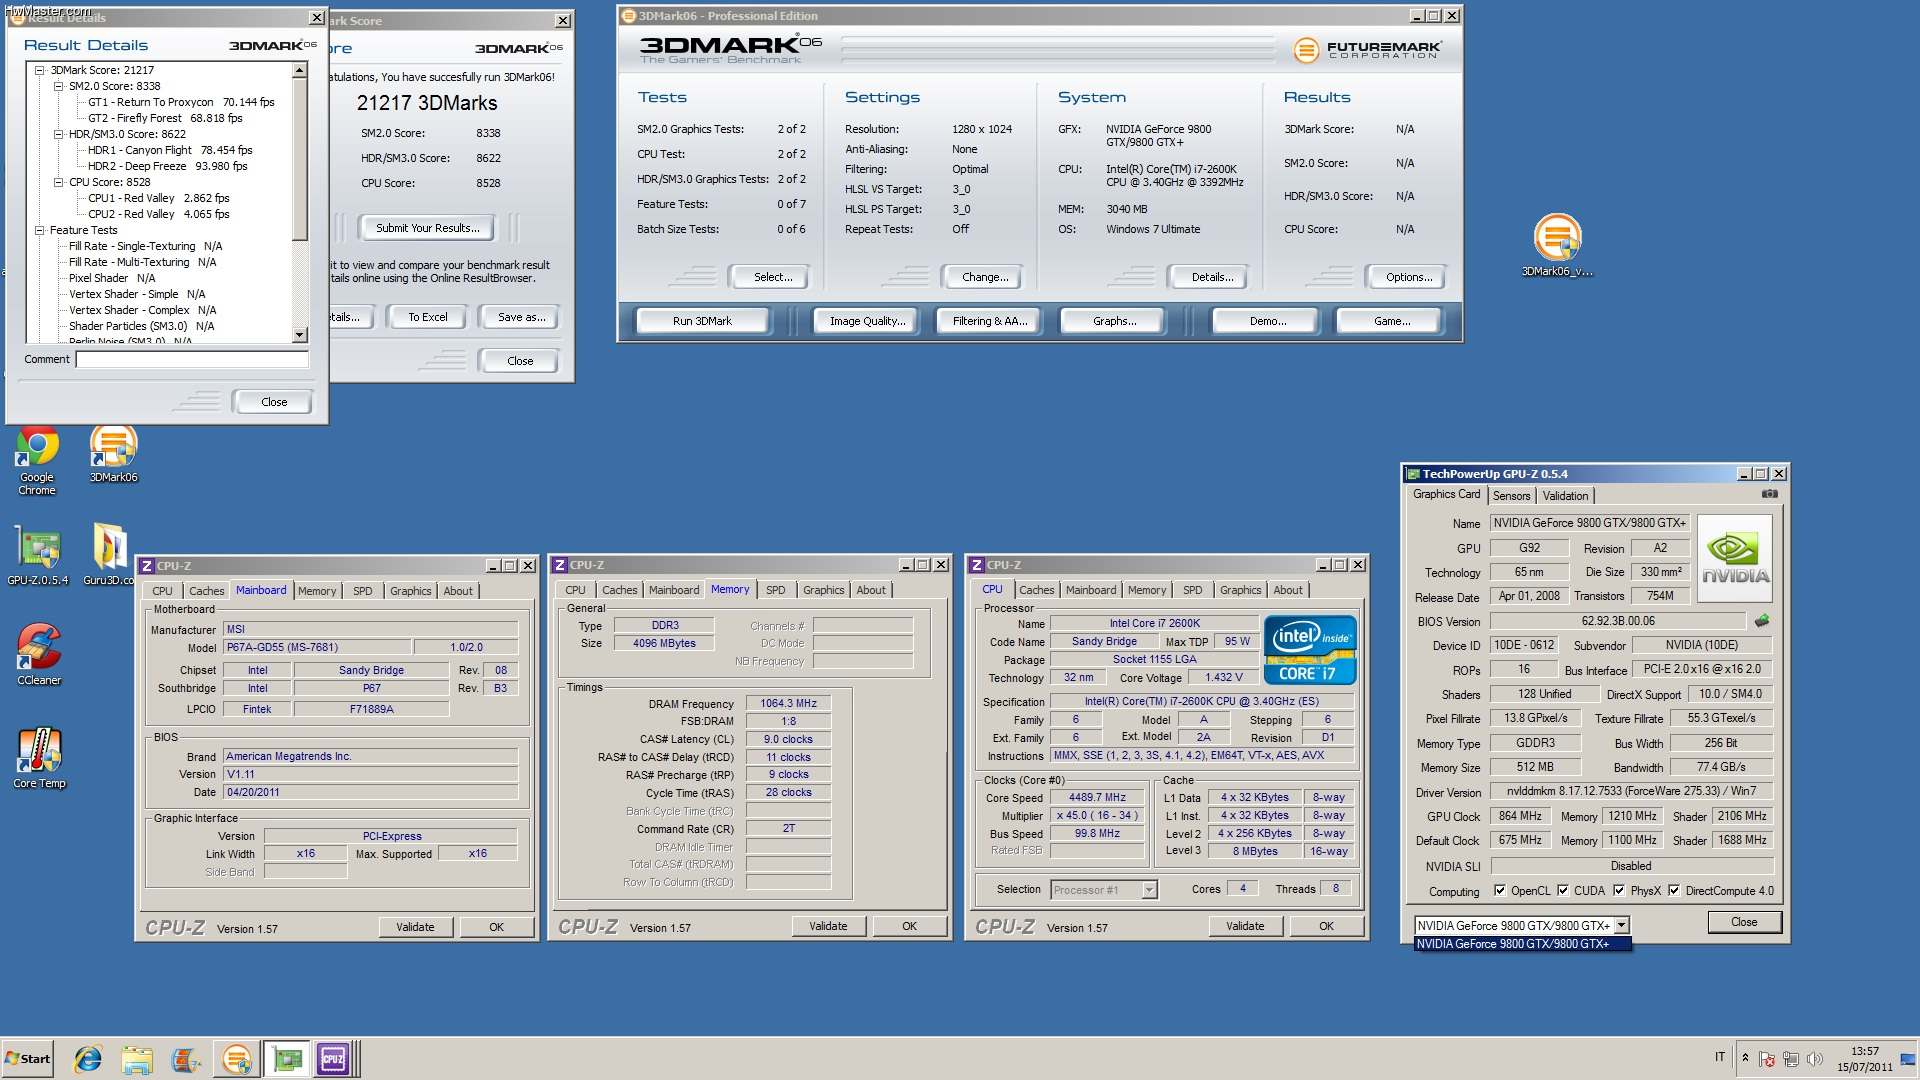
Task: Open Internet Explorer from the taskbar
Action: coord(88,1058)
